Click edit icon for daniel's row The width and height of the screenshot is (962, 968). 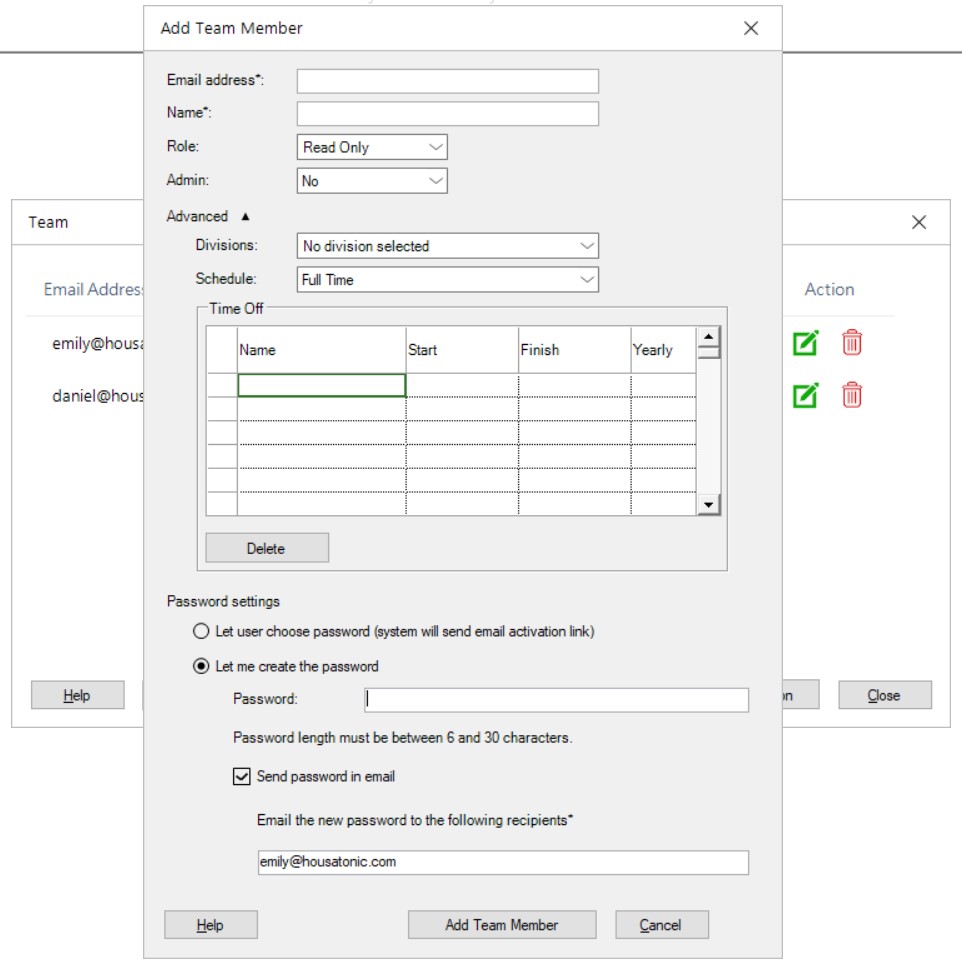coord(805,395)
